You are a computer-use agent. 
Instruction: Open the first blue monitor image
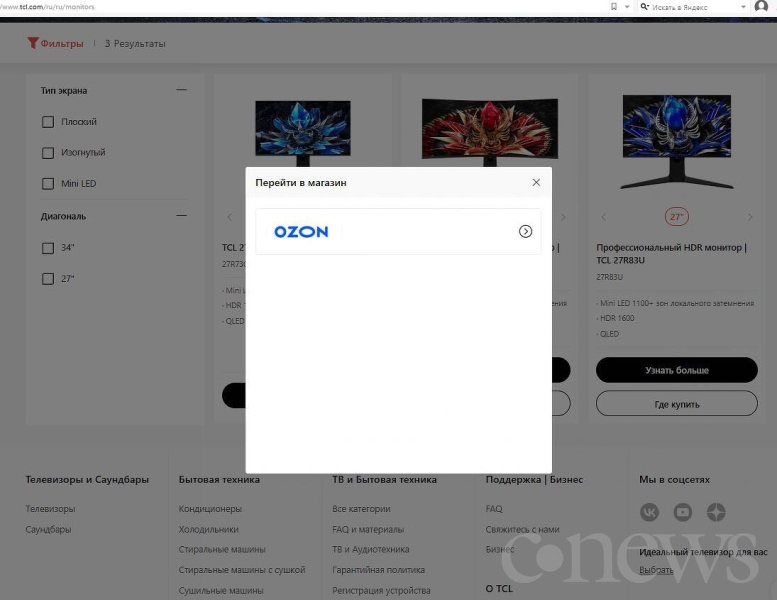tap(303, 133)
